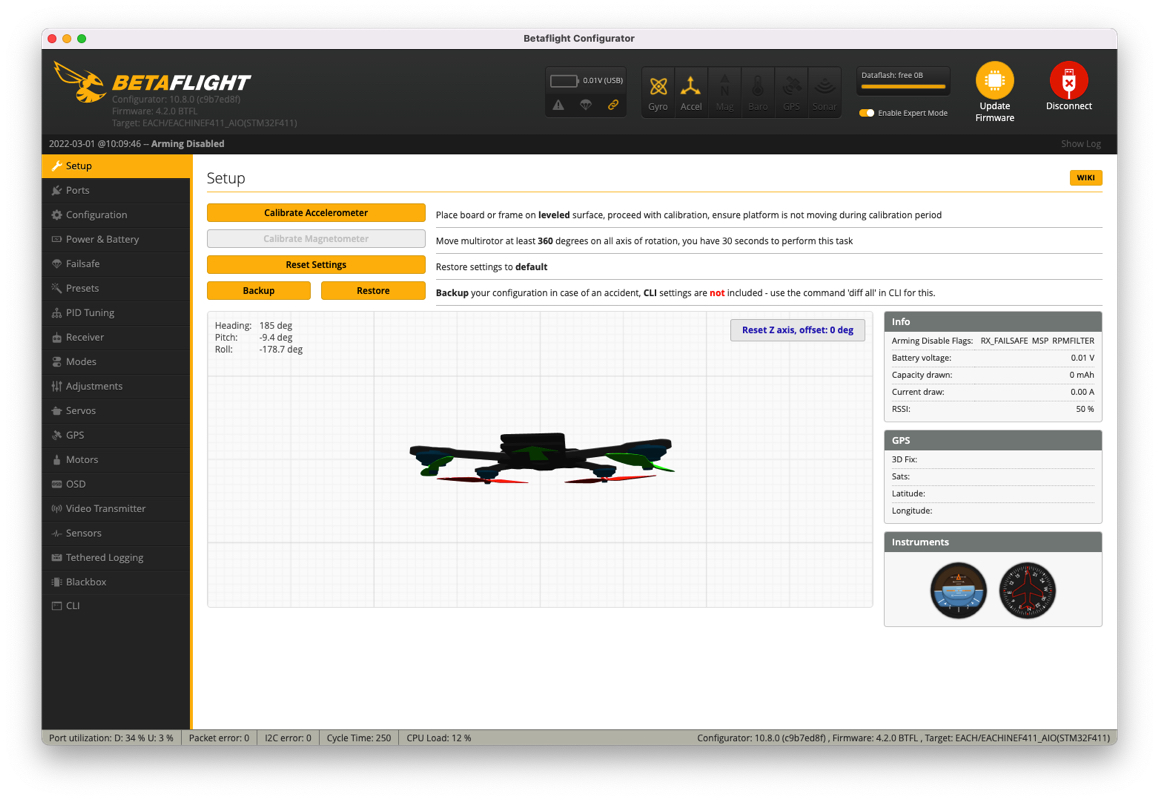This screenshot has height=800, width=1159.
Task: Click the Current draw 0.00 A value
Action: (1082, 392)
